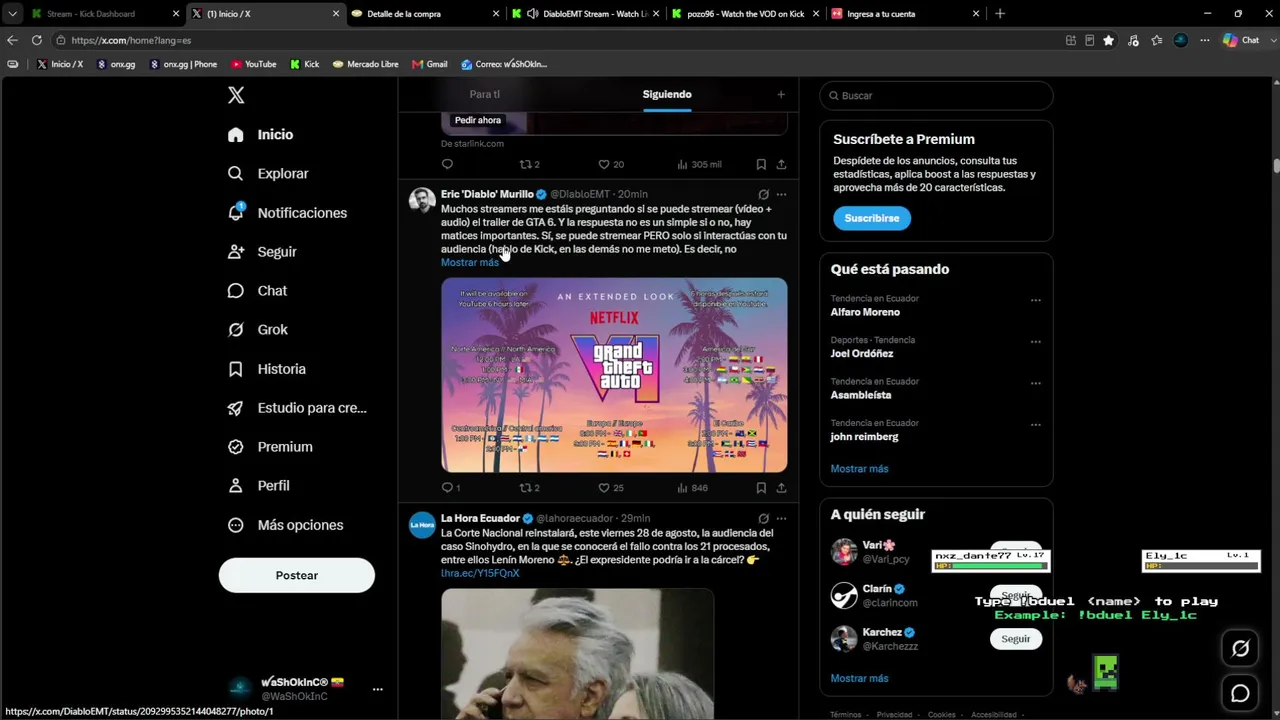Click Suscribirse to Premium

pyautogui.click(x=872, y=218)
